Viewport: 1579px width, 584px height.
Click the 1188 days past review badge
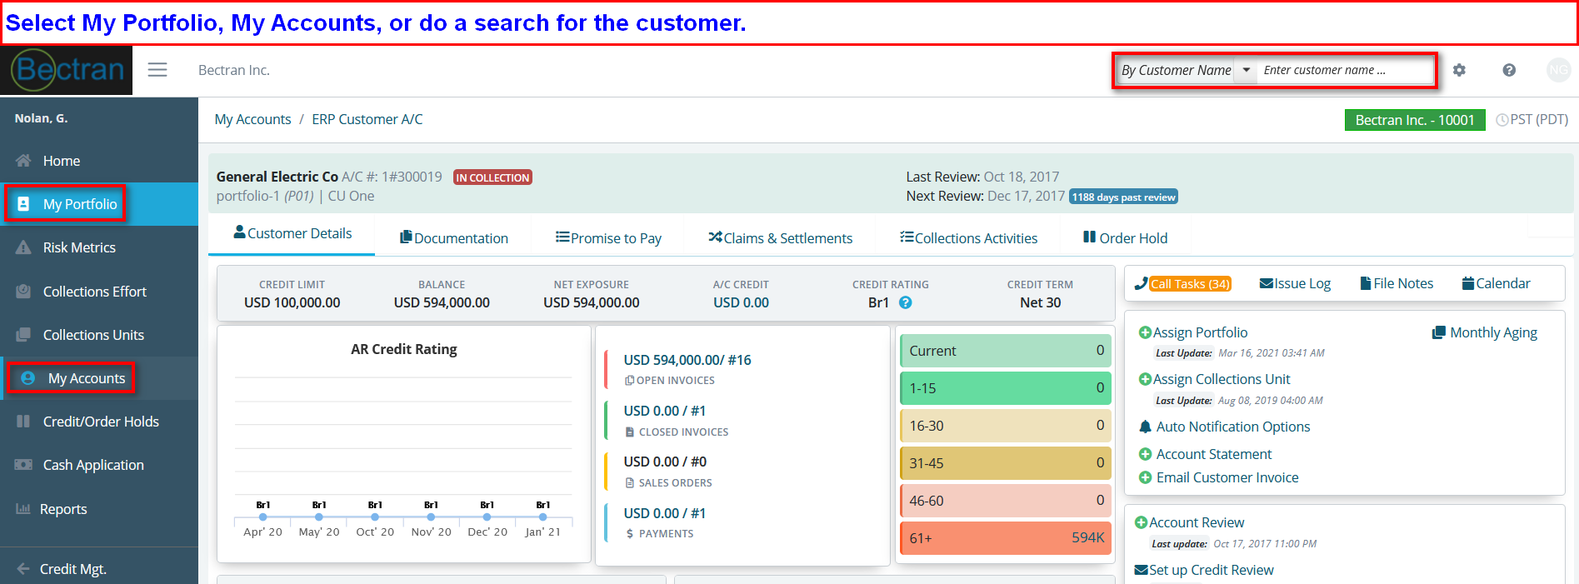(1123, 197)
